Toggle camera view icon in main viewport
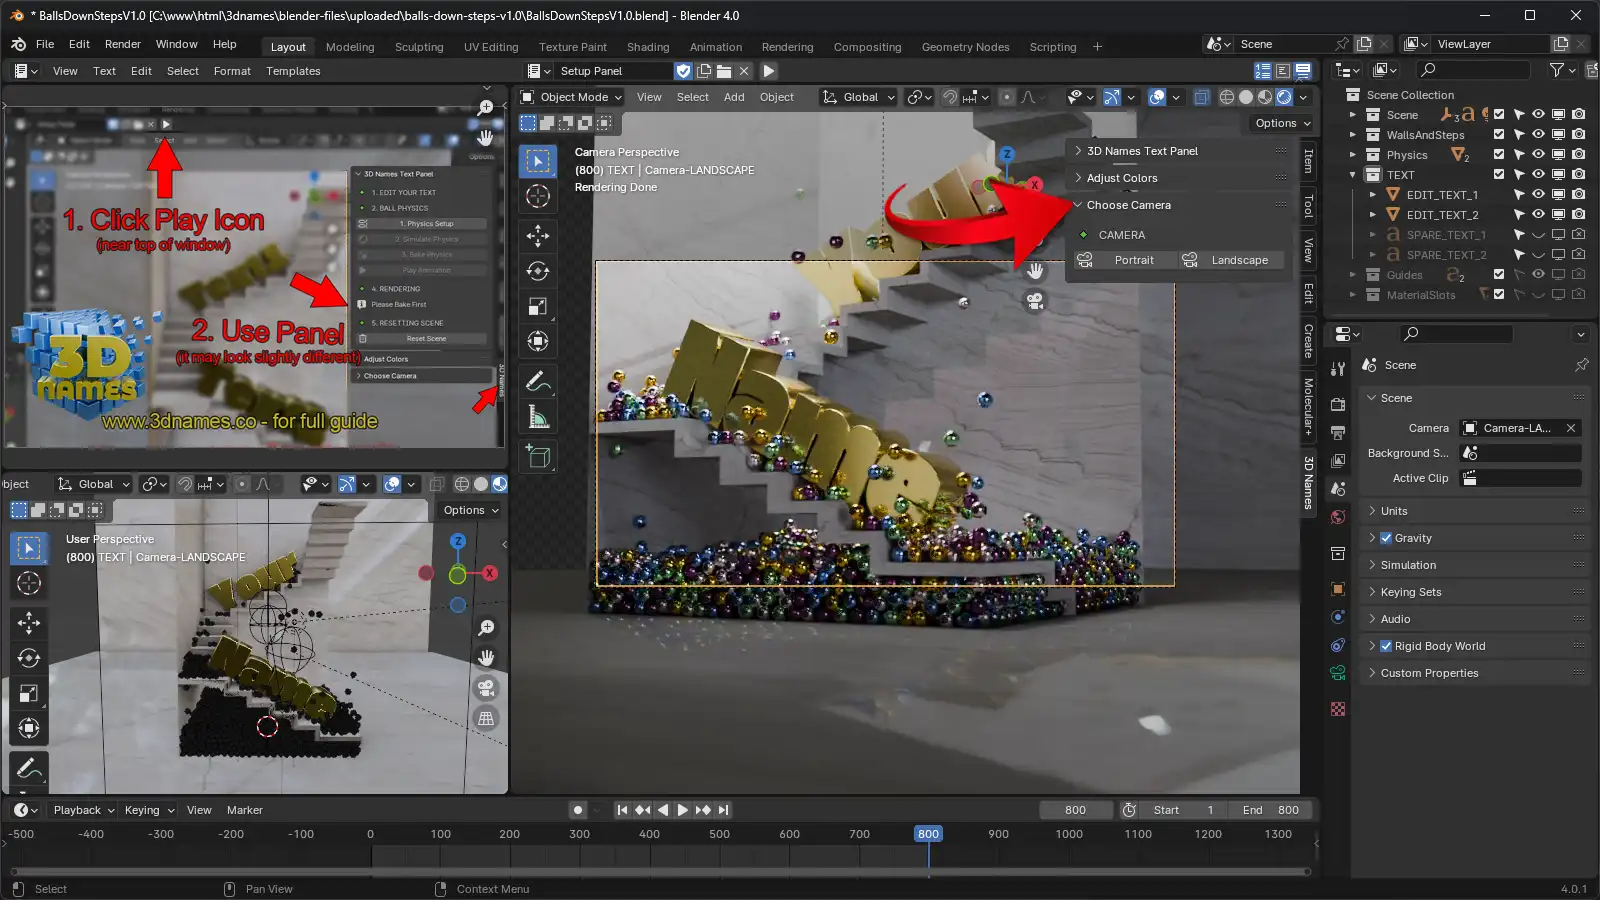This screenshot has width=1600, height=900. coord(1035,301)
